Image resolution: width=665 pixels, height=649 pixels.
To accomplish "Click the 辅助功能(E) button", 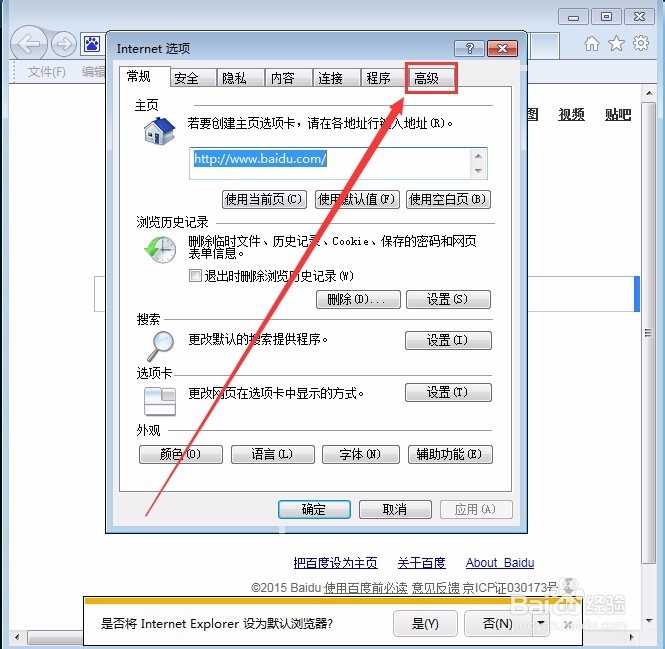I will (450, 454).
